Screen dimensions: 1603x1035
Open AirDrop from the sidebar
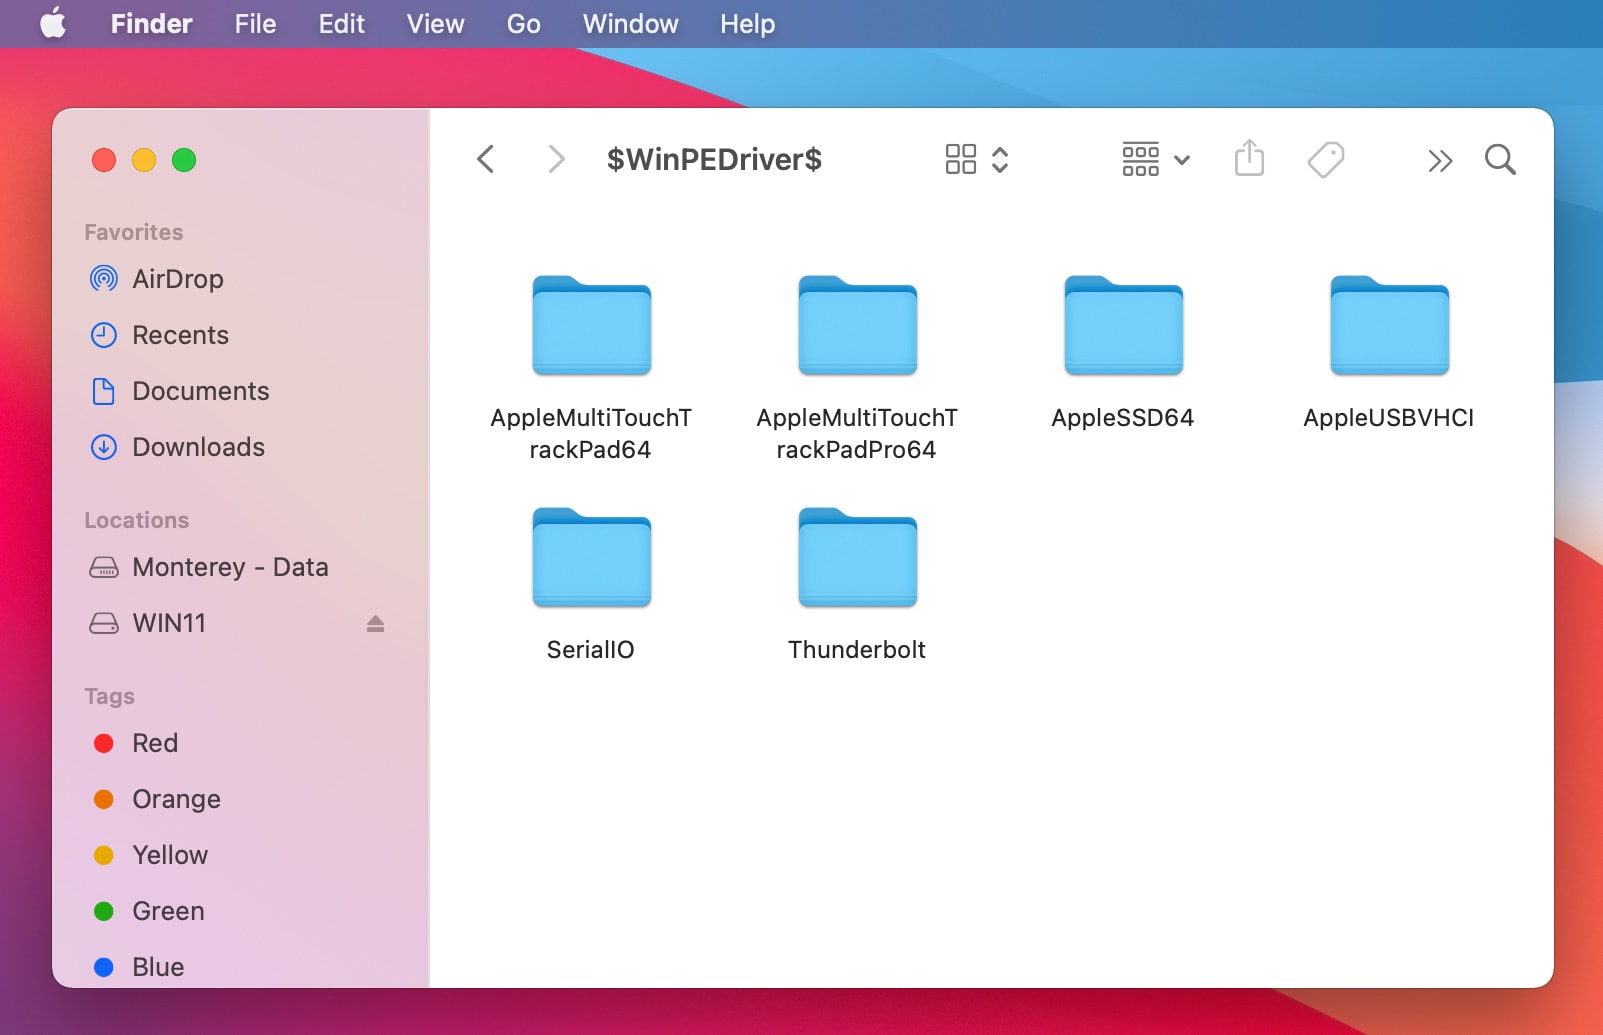click(x=178, y=279)
